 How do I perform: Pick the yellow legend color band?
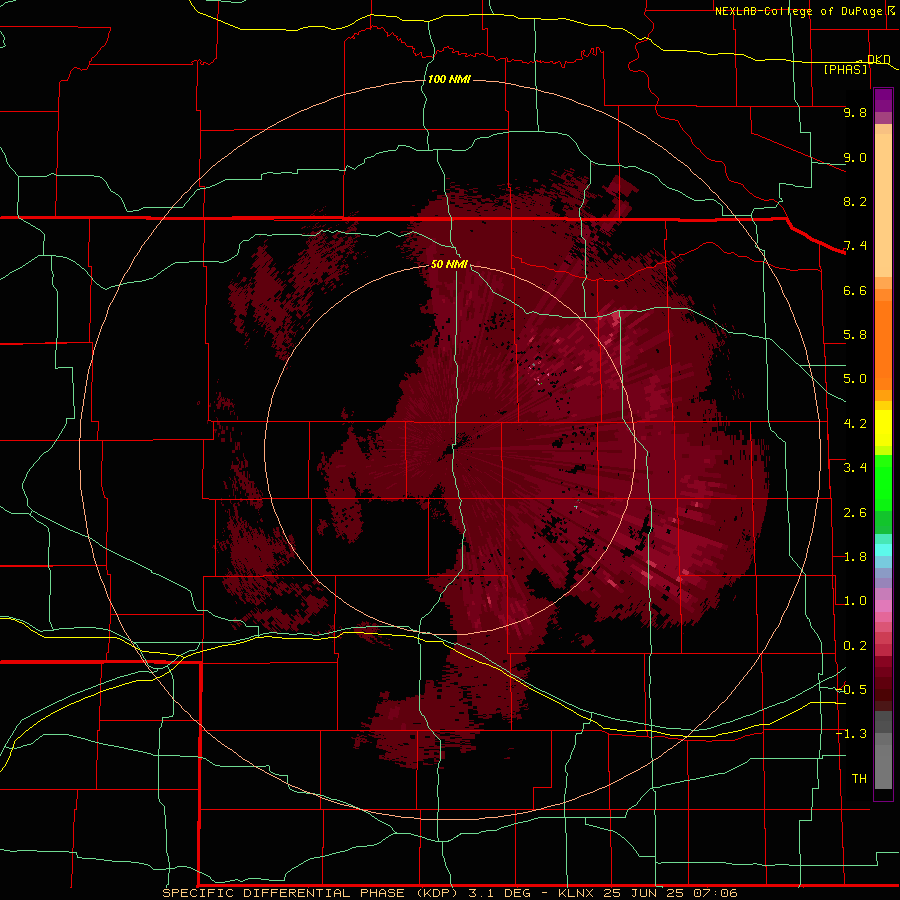pyautogui.click(x=883, y=428)
